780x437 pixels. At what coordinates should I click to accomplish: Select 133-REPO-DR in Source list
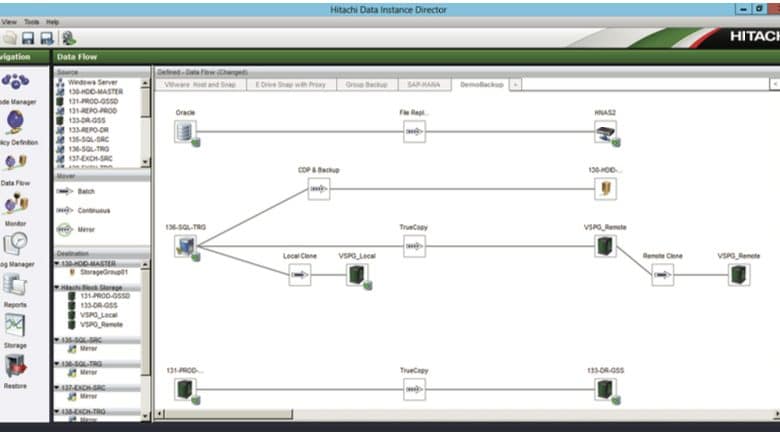pyautogui.click(x=88, y=130)
